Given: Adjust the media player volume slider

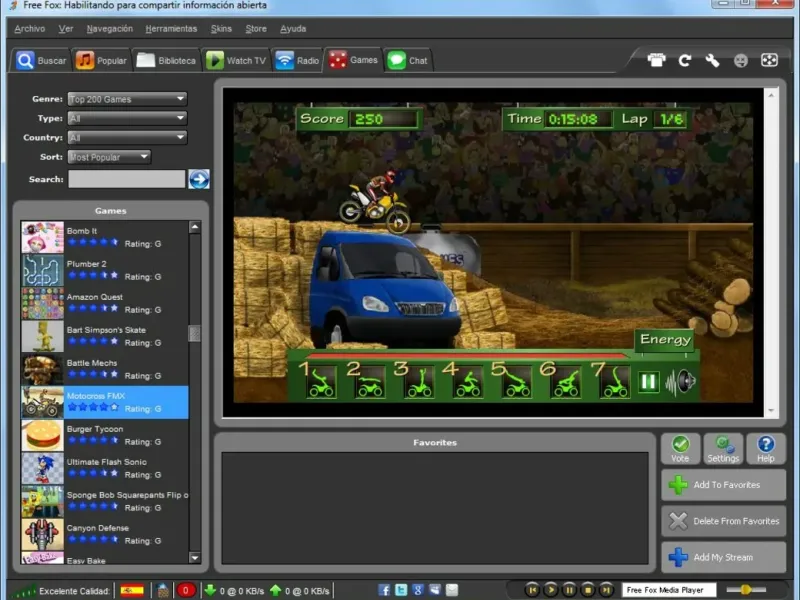Looking at the screenshot, I should (x=746, y=590).
